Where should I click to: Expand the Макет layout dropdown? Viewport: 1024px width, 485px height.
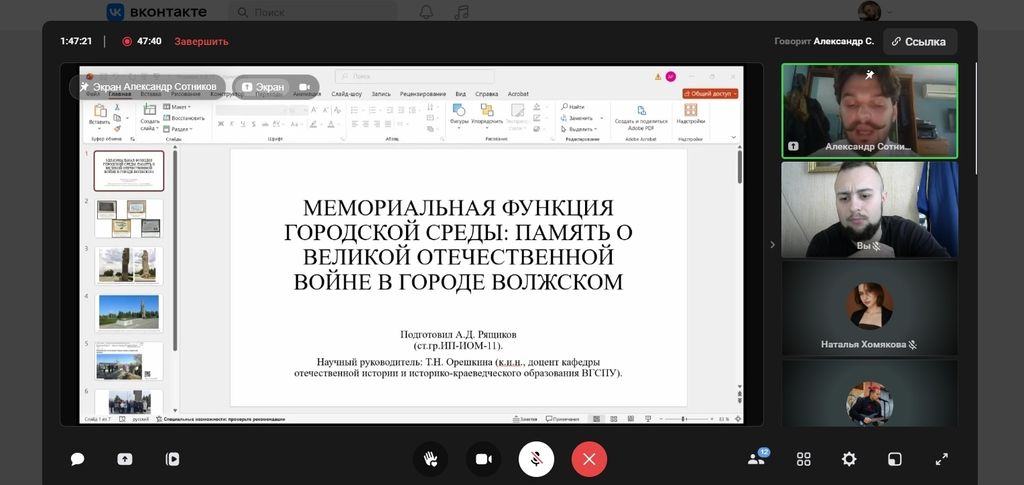tap(180, 106)
